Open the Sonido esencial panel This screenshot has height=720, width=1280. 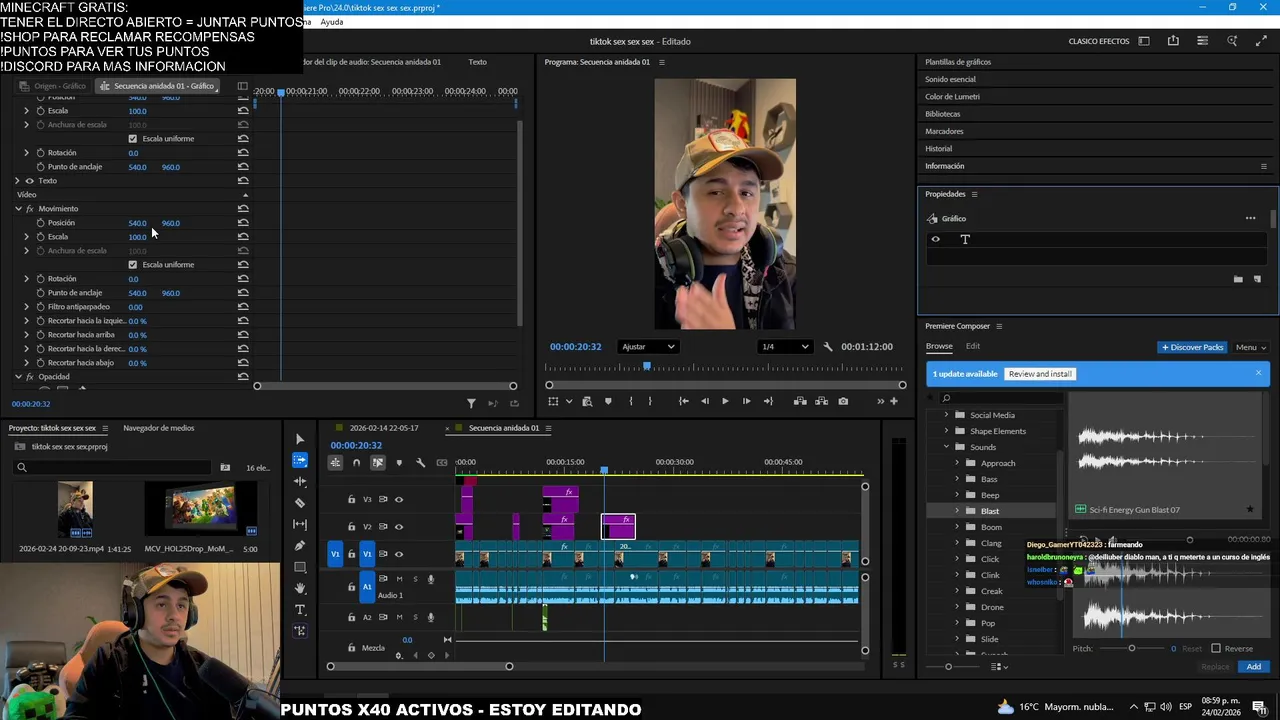[x=950, y=79]
